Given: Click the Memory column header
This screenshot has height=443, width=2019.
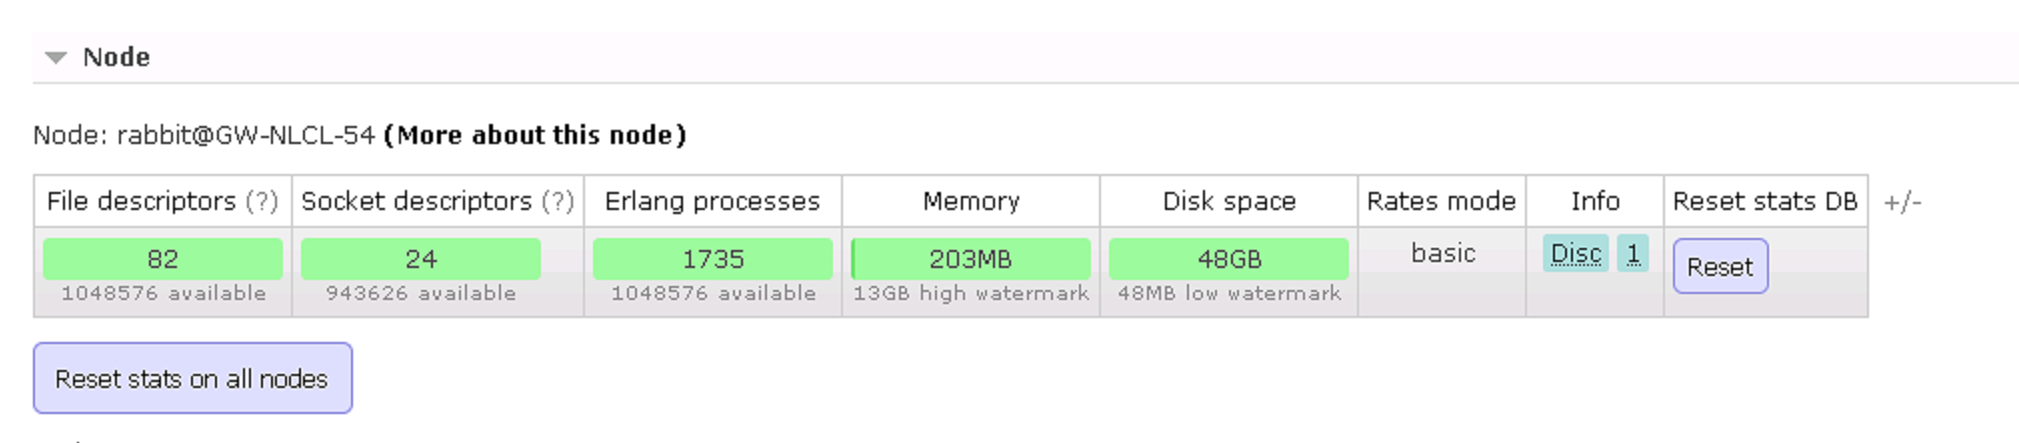Looking at the screenshot, I should tap(971, 201).
